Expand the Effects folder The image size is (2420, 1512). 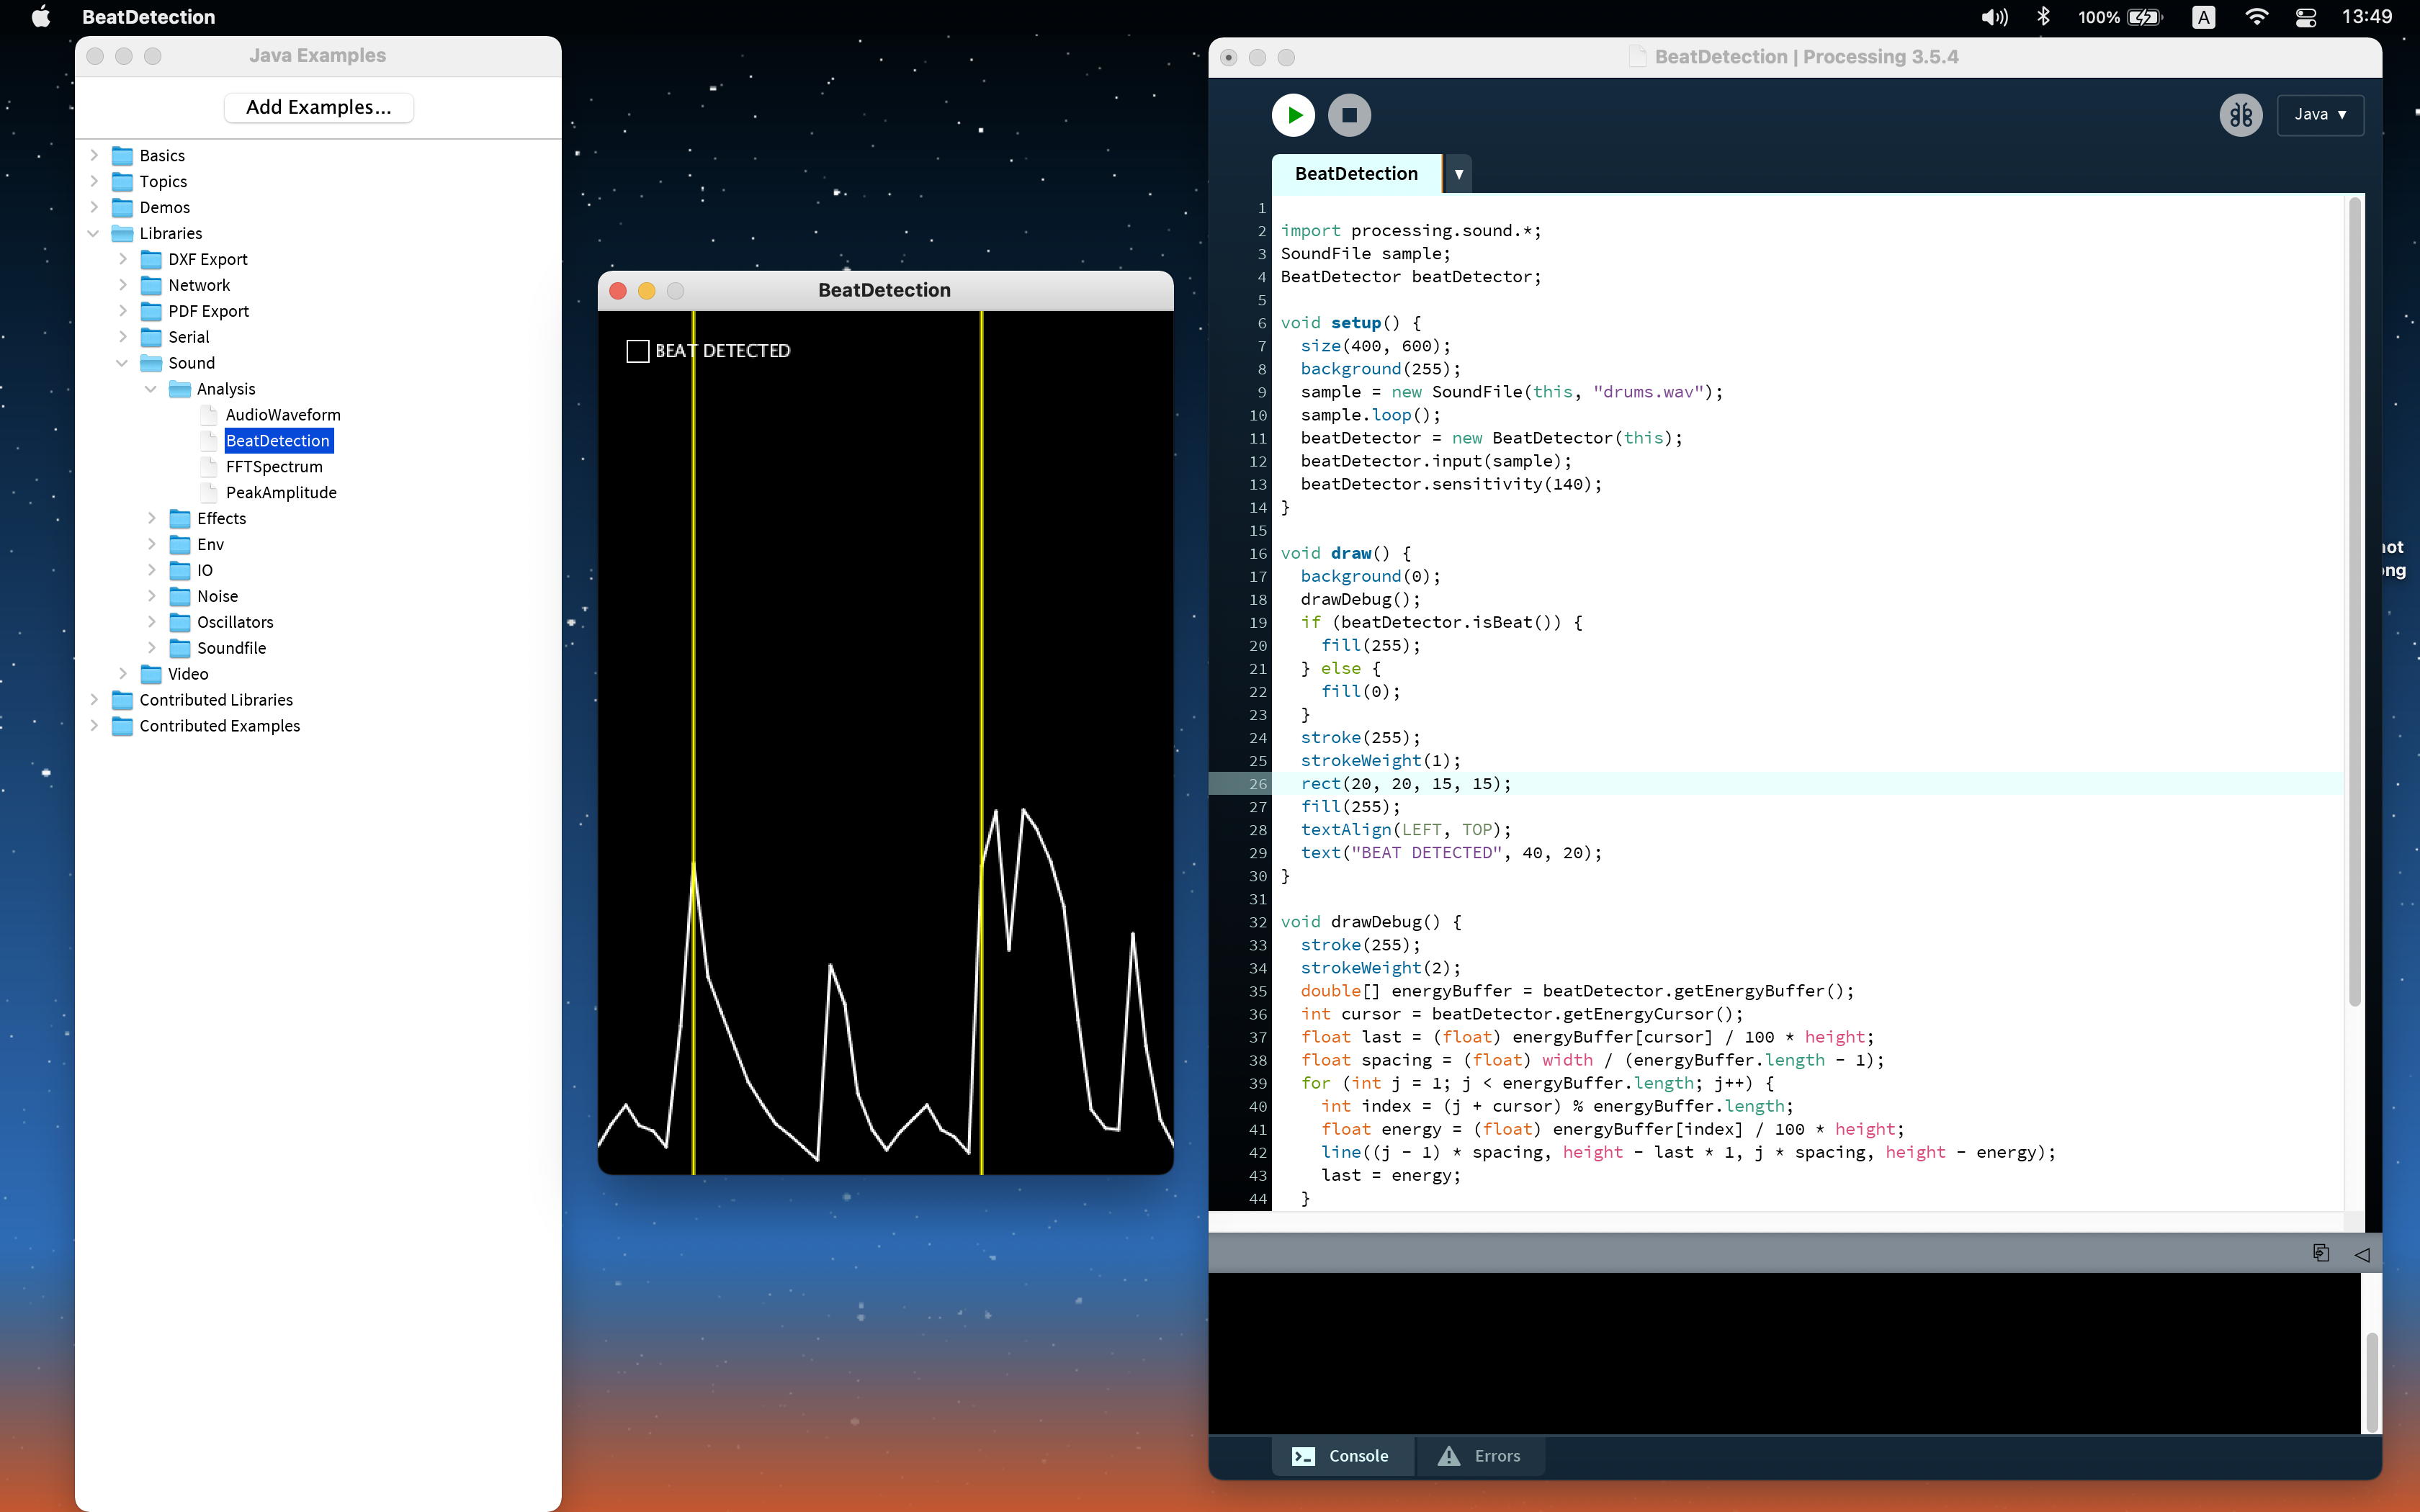pyautogui.click(x=152, y=518)
